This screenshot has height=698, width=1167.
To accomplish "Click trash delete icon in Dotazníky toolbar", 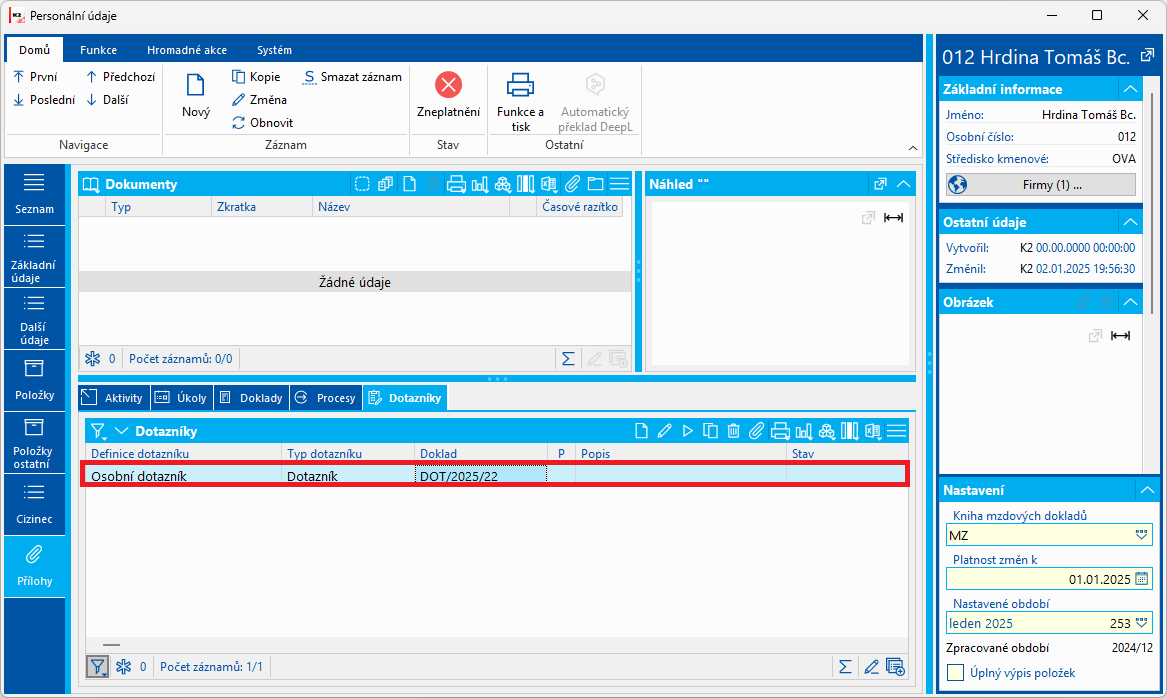I will pos(734,431).
